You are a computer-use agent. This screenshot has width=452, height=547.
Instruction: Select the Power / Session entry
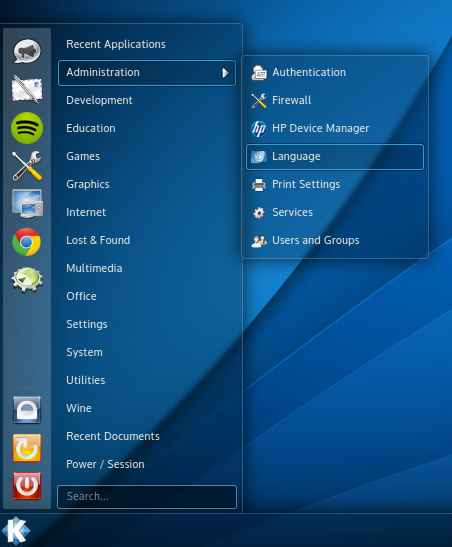pyautogui.click(x=147, y=464)
